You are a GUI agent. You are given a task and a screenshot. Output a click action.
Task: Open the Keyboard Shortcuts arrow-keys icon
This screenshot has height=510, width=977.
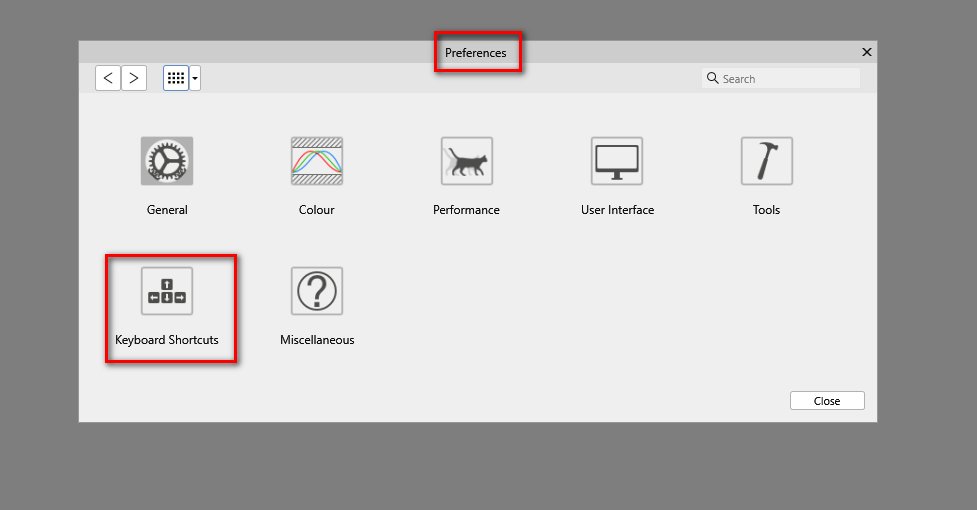click(x=167, y=291)
